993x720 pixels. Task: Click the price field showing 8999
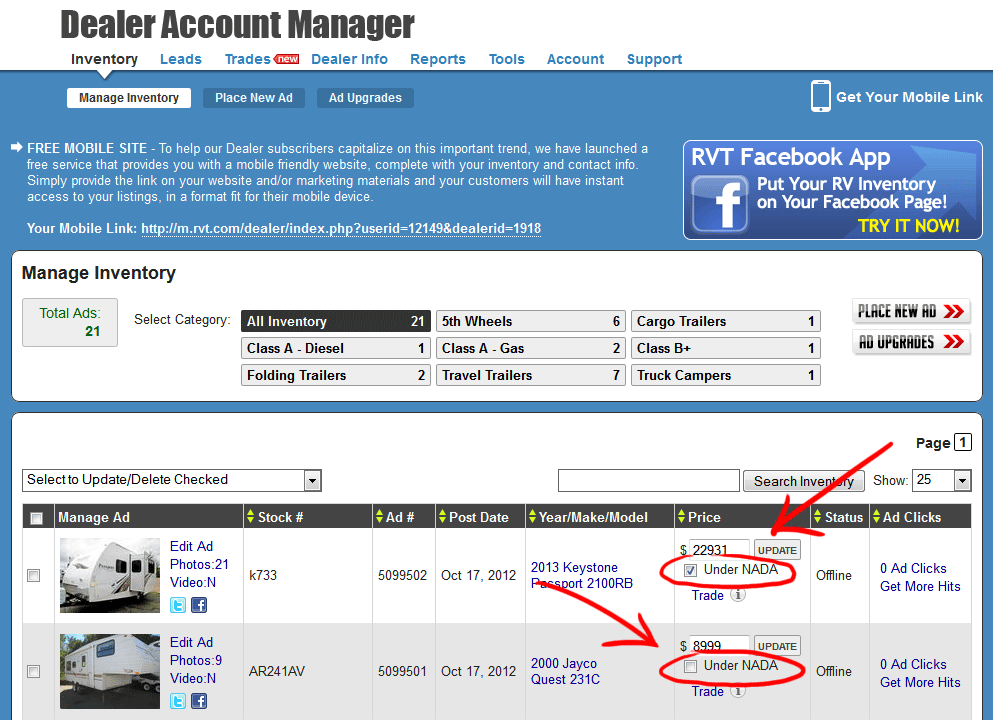(x=719, y=645)
